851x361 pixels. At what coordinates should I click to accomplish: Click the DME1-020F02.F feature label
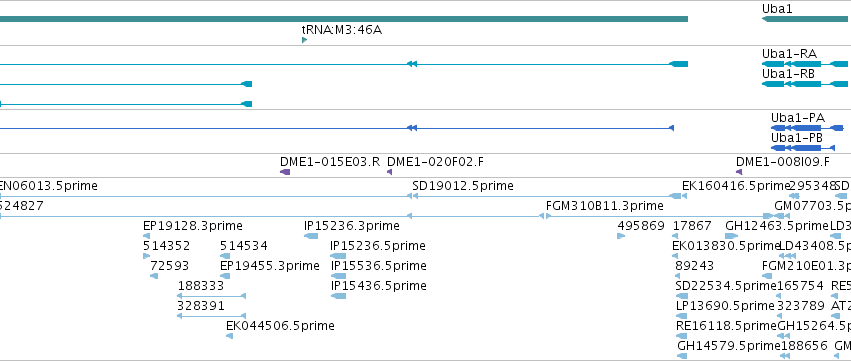(435, 162)
